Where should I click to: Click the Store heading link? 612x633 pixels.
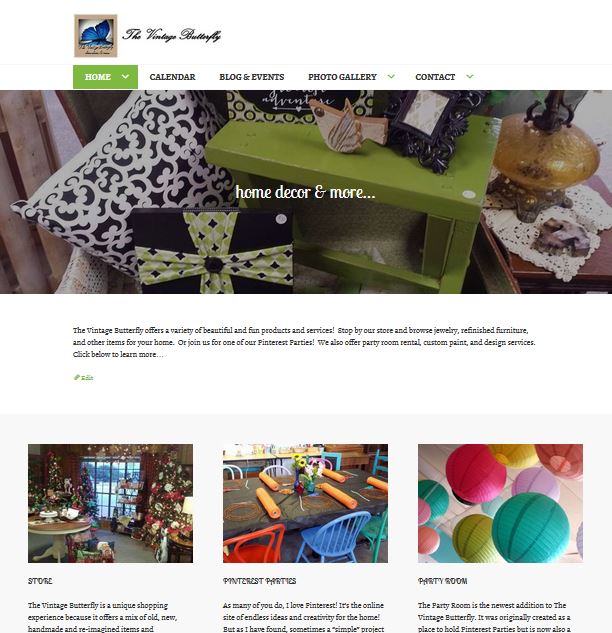(40, 581)
